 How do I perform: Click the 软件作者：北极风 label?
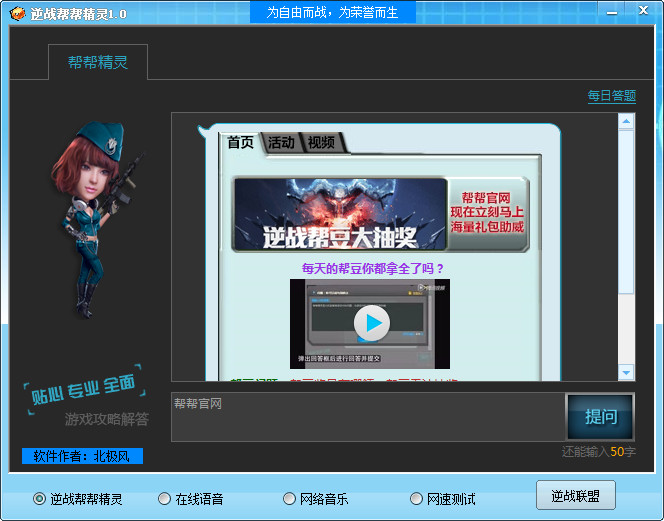click(x=82, y=456)
